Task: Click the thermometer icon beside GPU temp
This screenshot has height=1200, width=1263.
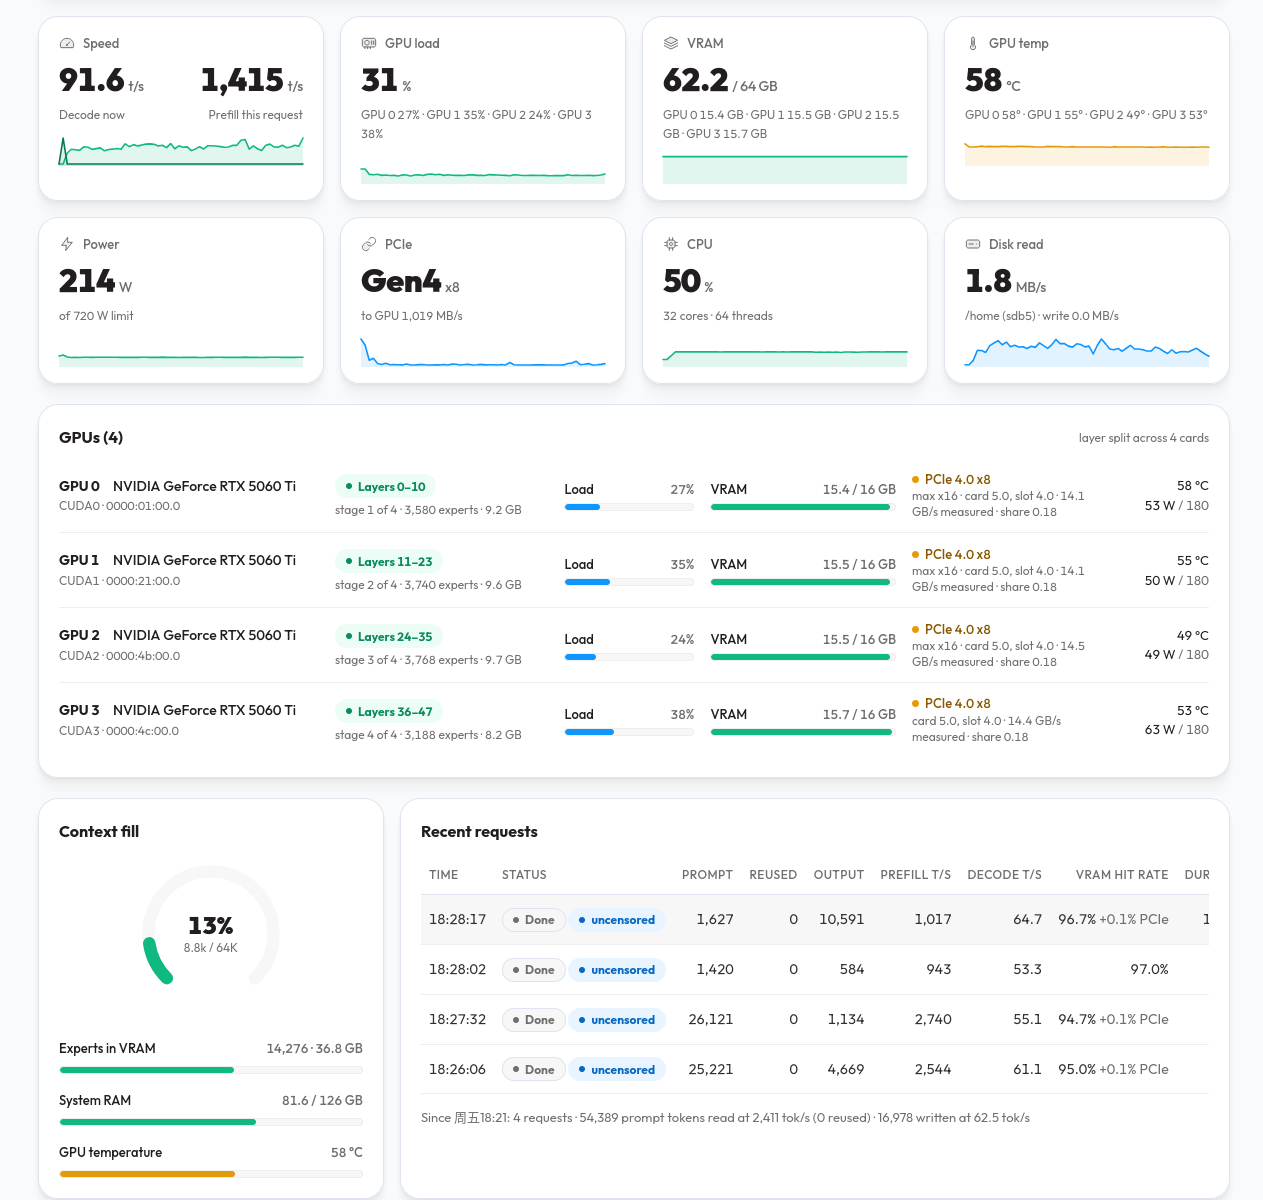Action: click(973, 44)
